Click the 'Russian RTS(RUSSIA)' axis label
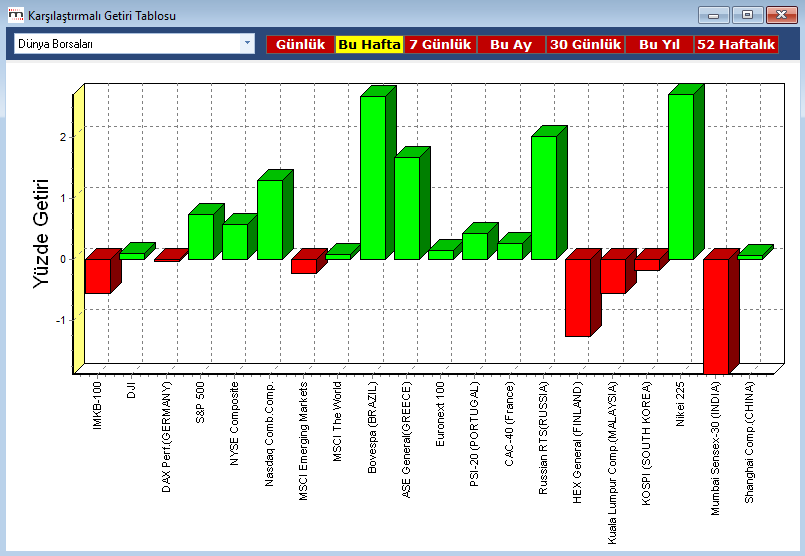This screenshot has width=805, height=556. tap(543, 438)
